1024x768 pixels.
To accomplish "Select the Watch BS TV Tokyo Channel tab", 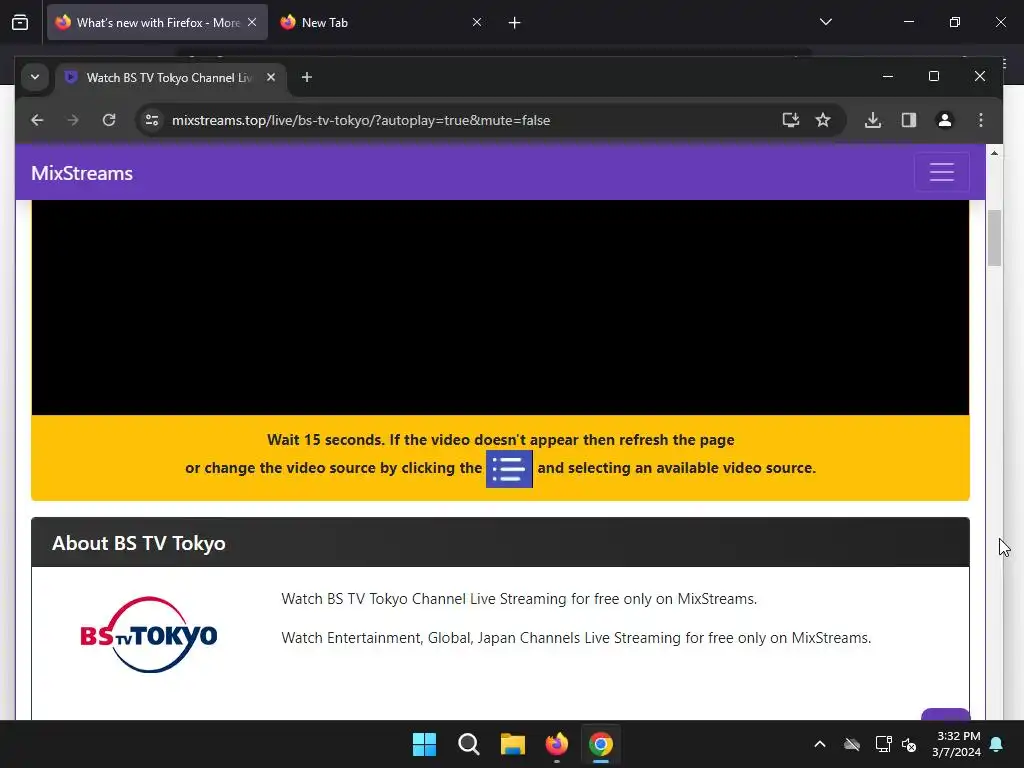I will [x=169, y=78].
